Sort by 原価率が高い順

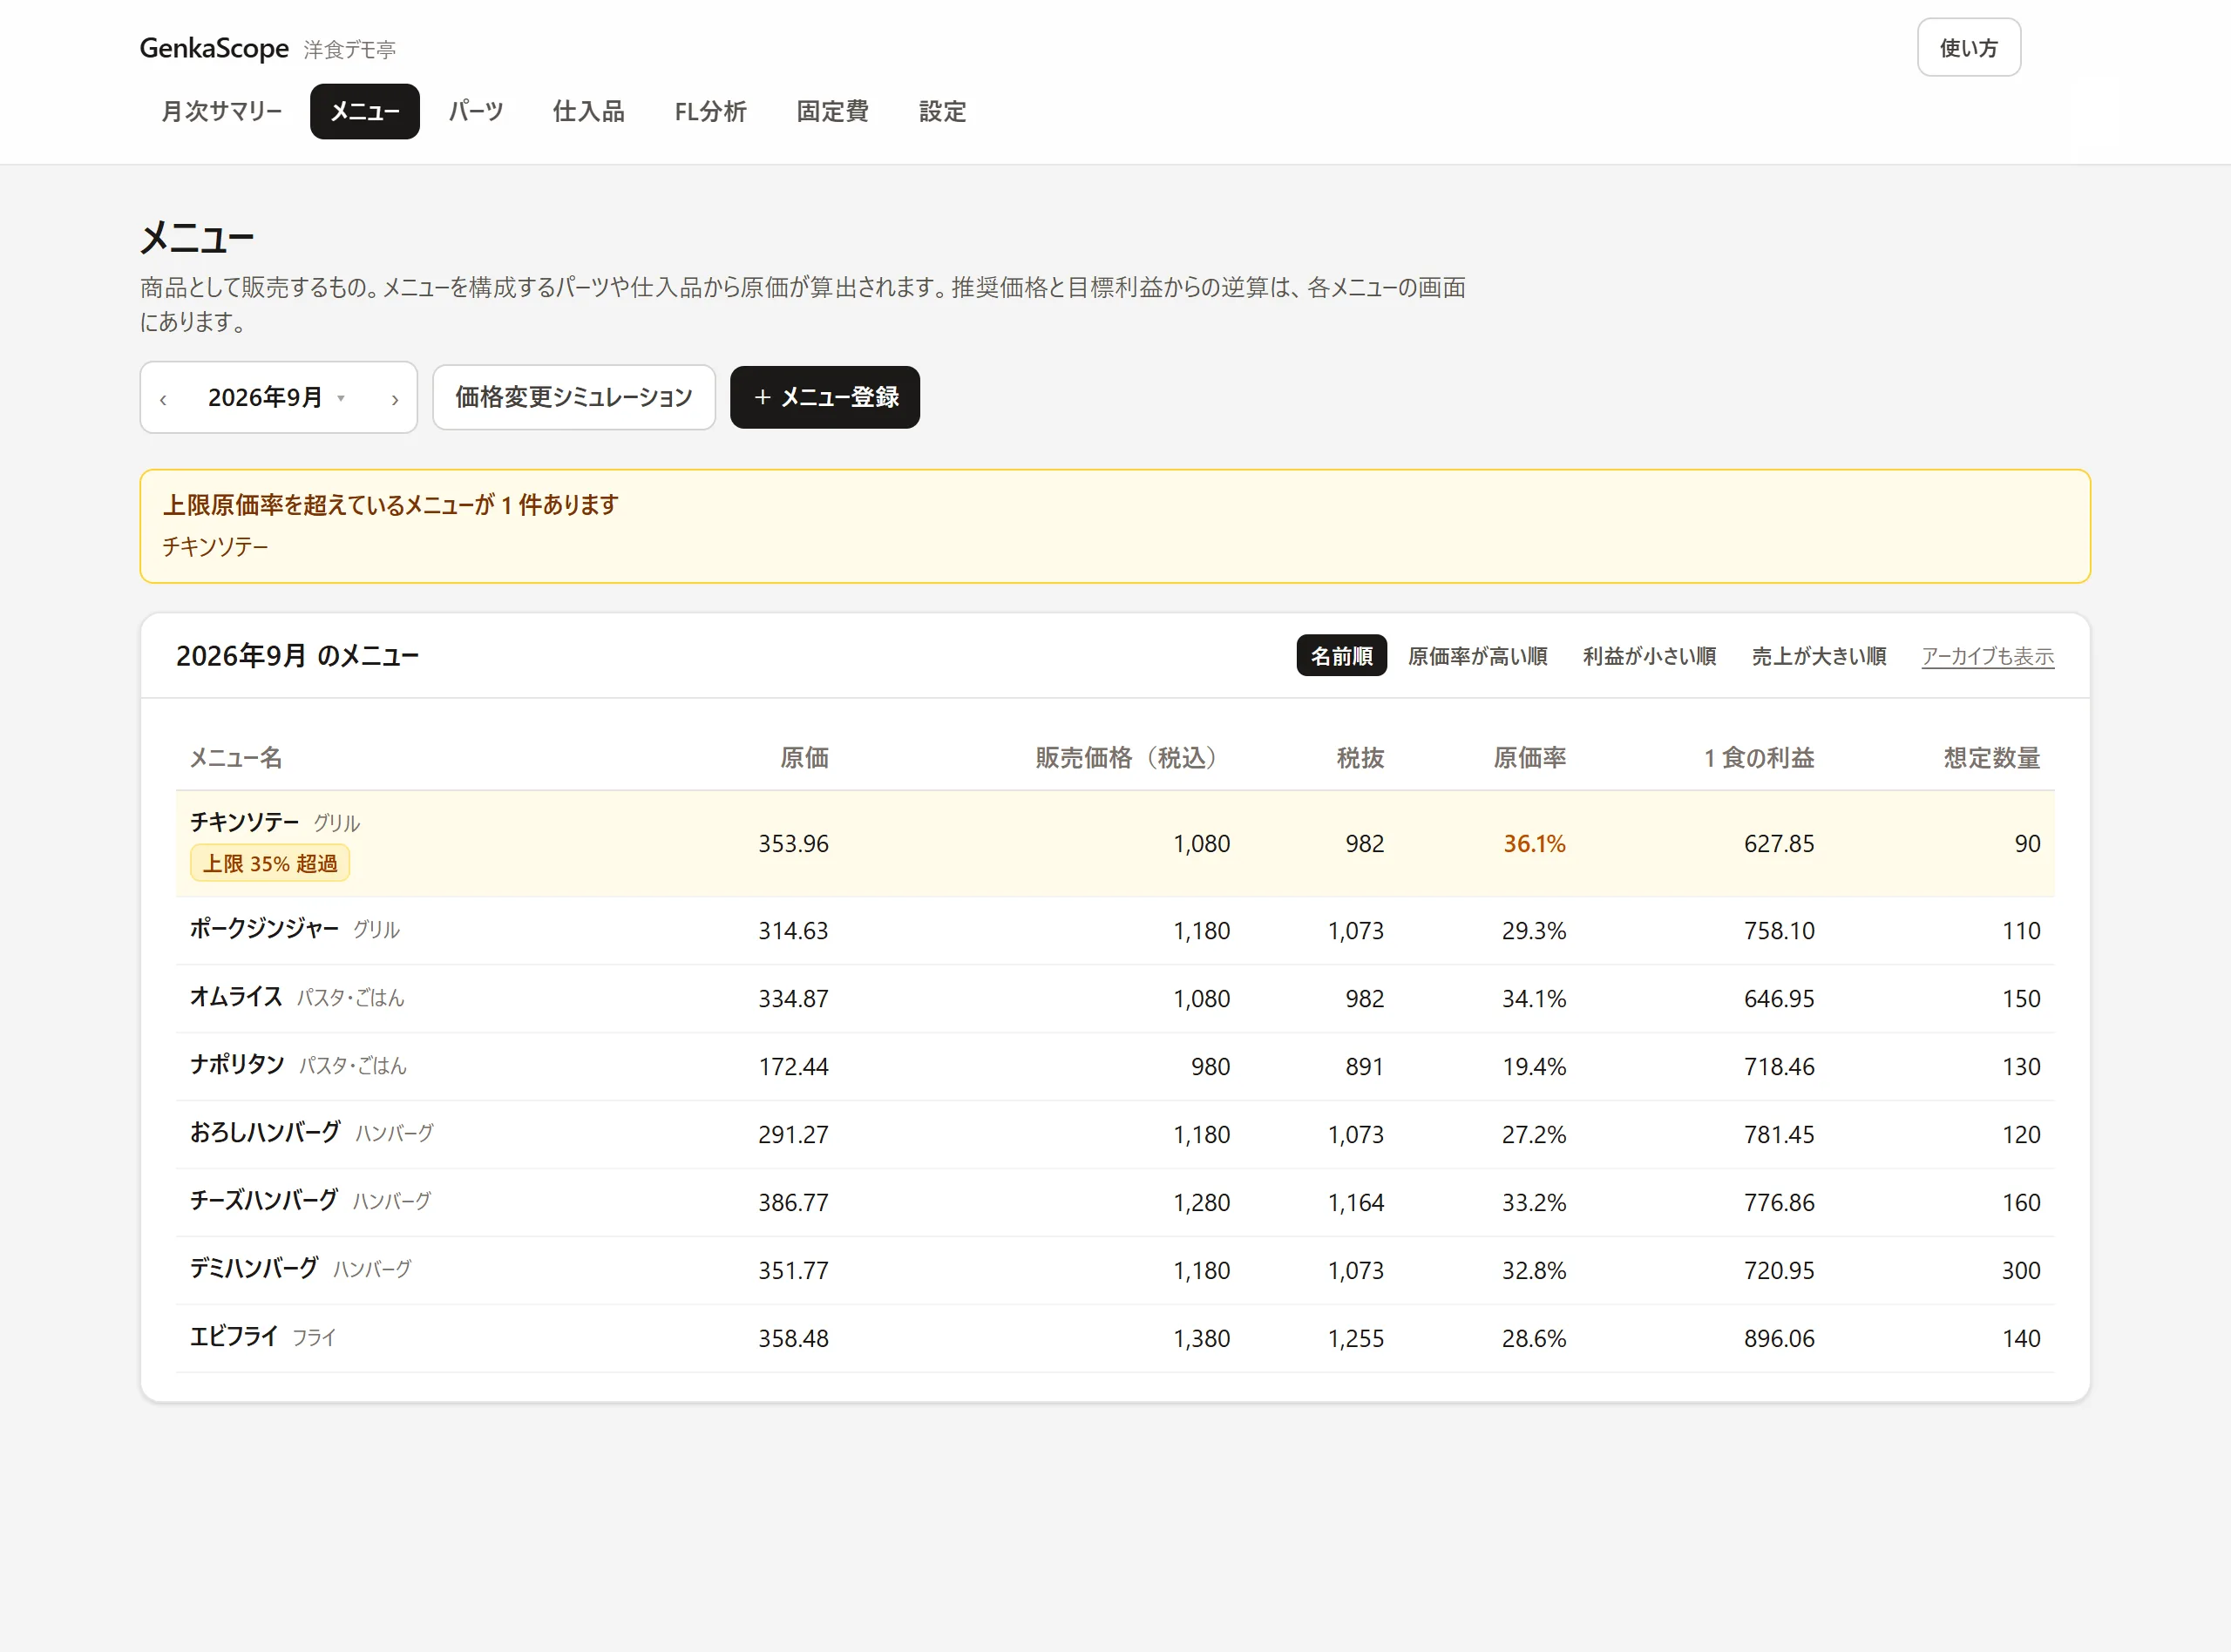click(1477, 656)
